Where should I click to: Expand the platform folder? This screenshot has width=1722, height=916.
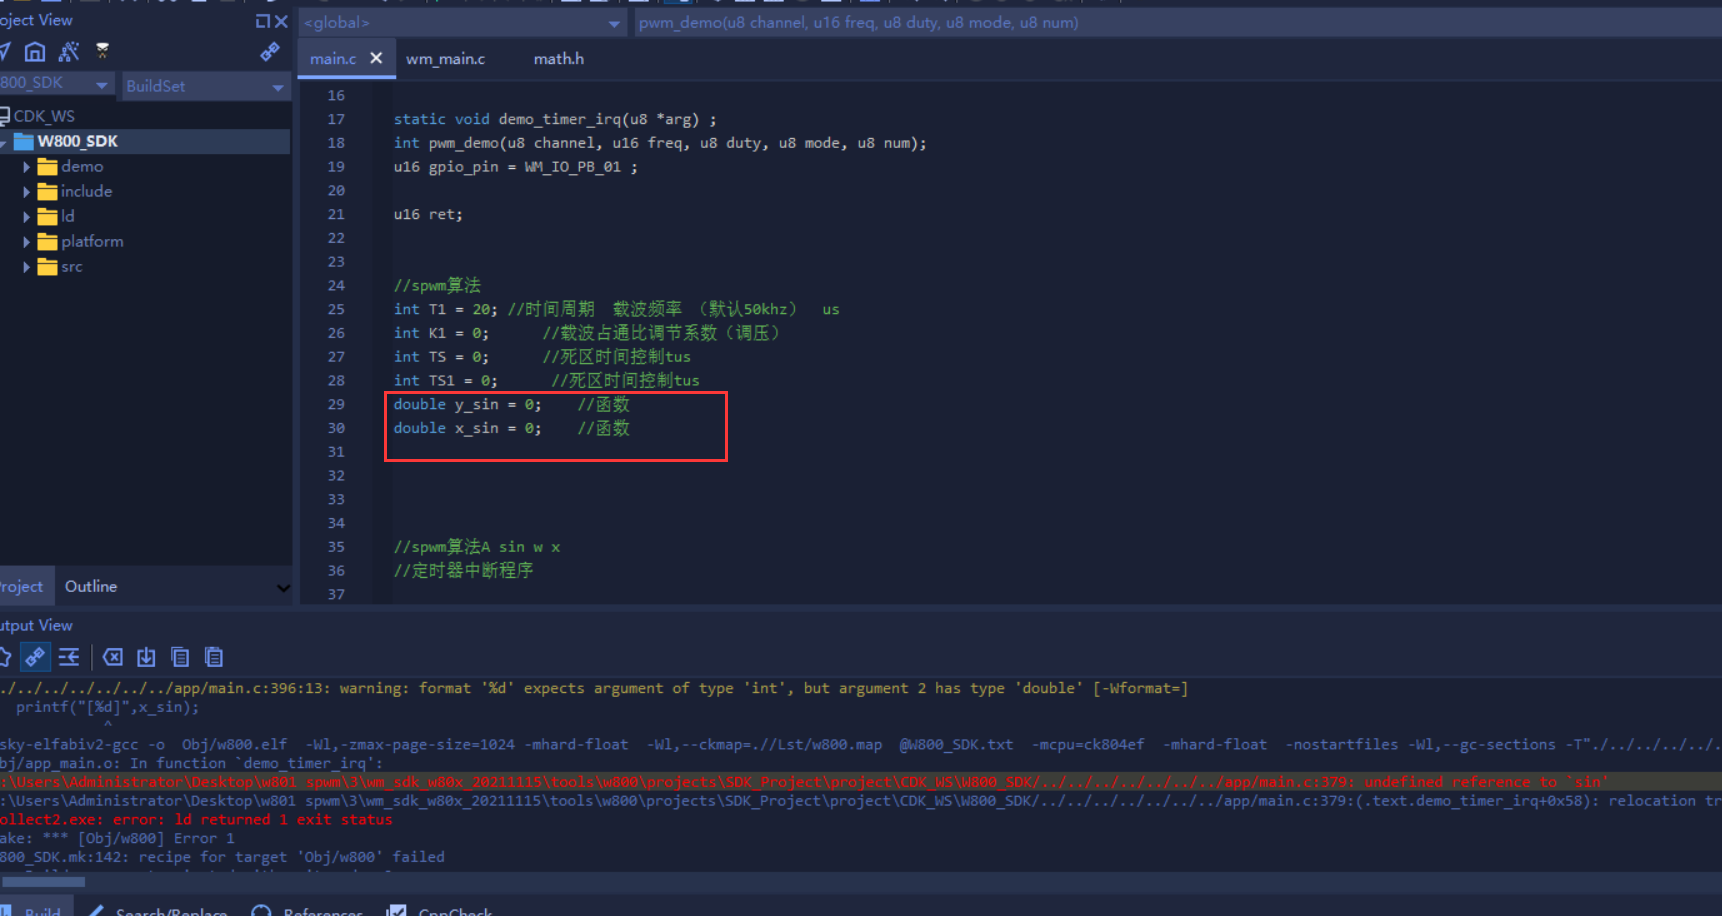[x=27, y=242]
